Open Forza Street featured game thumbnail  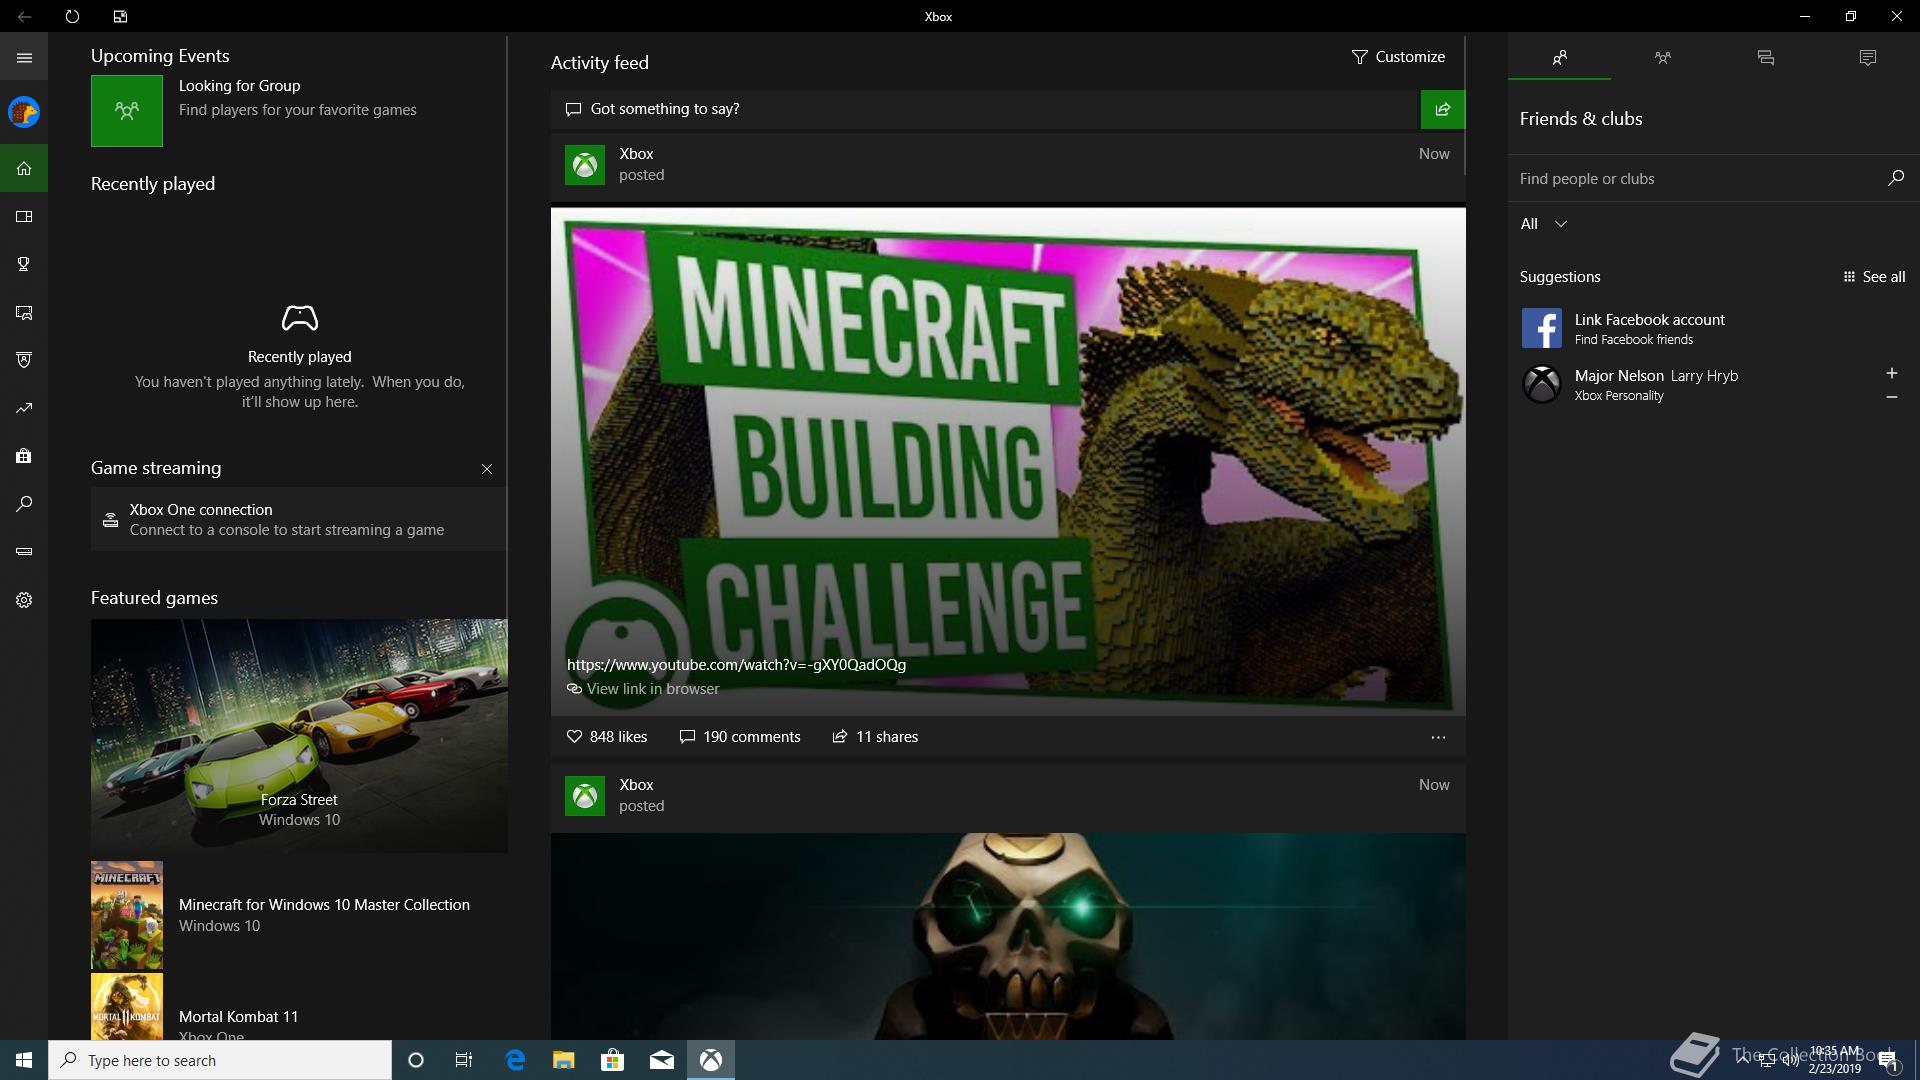pos(299,736)
